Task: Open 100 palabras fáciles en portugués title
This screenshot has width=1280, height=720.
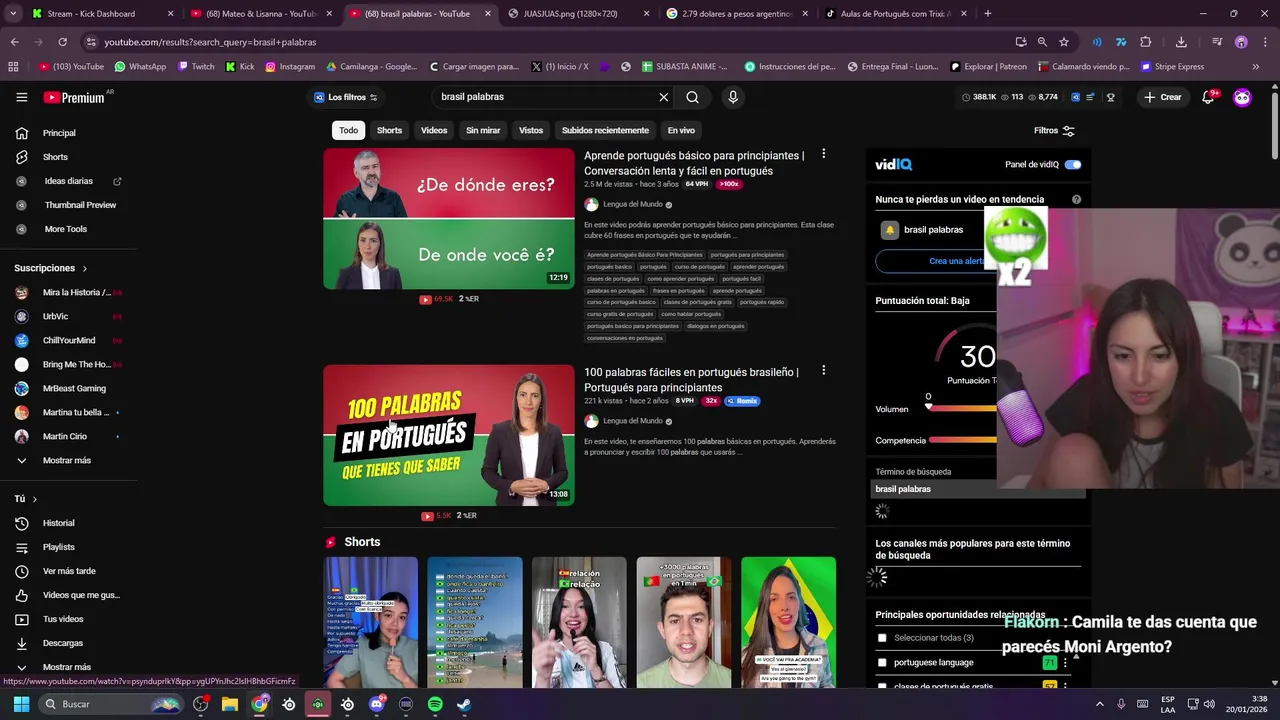Action: click(x=691, y=379)
